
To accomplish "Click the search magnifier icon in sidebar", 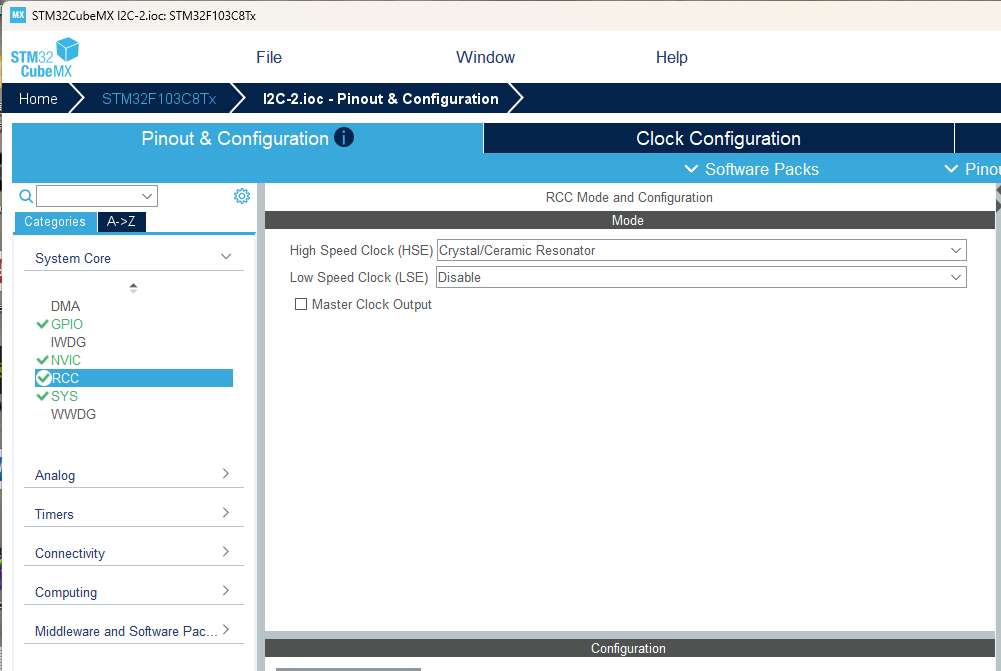I will [x=26, y=196].
